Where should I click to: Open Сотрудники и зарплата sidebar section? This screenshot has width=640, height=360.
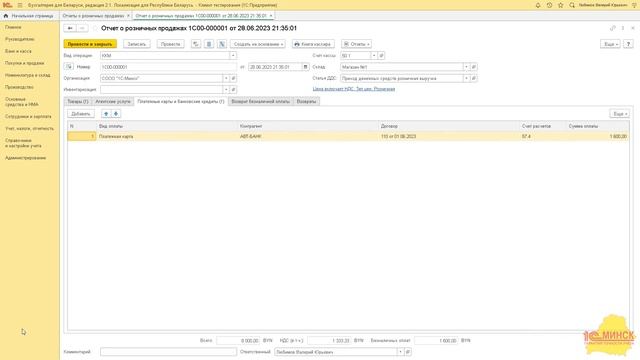(x=28, y=116)
